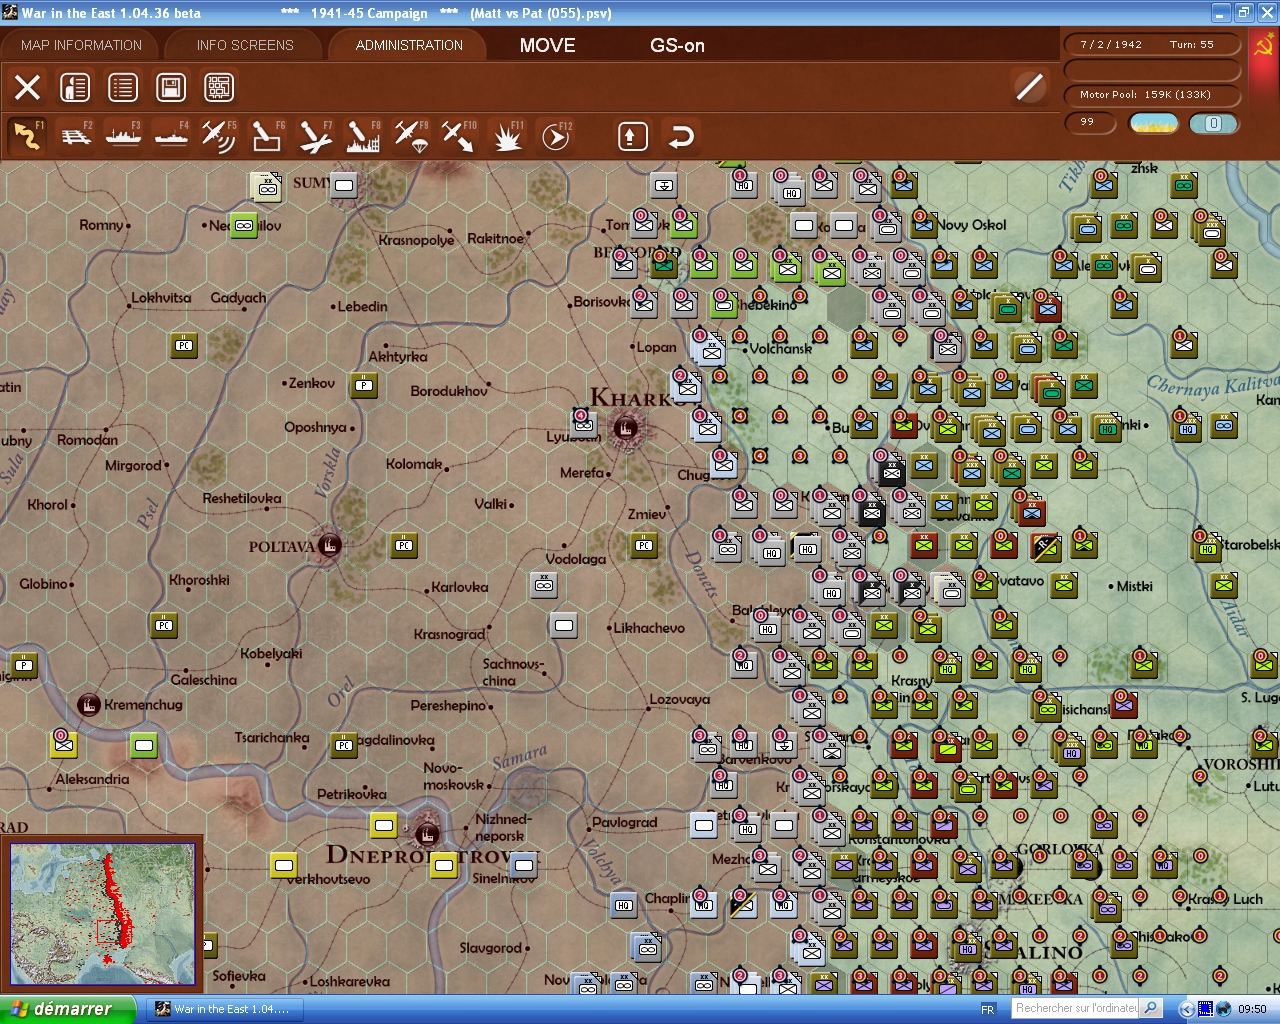Click the Mistki town label
Image resolution: width=1280 pixels, height=1024 pixels.
point(1135,586)
